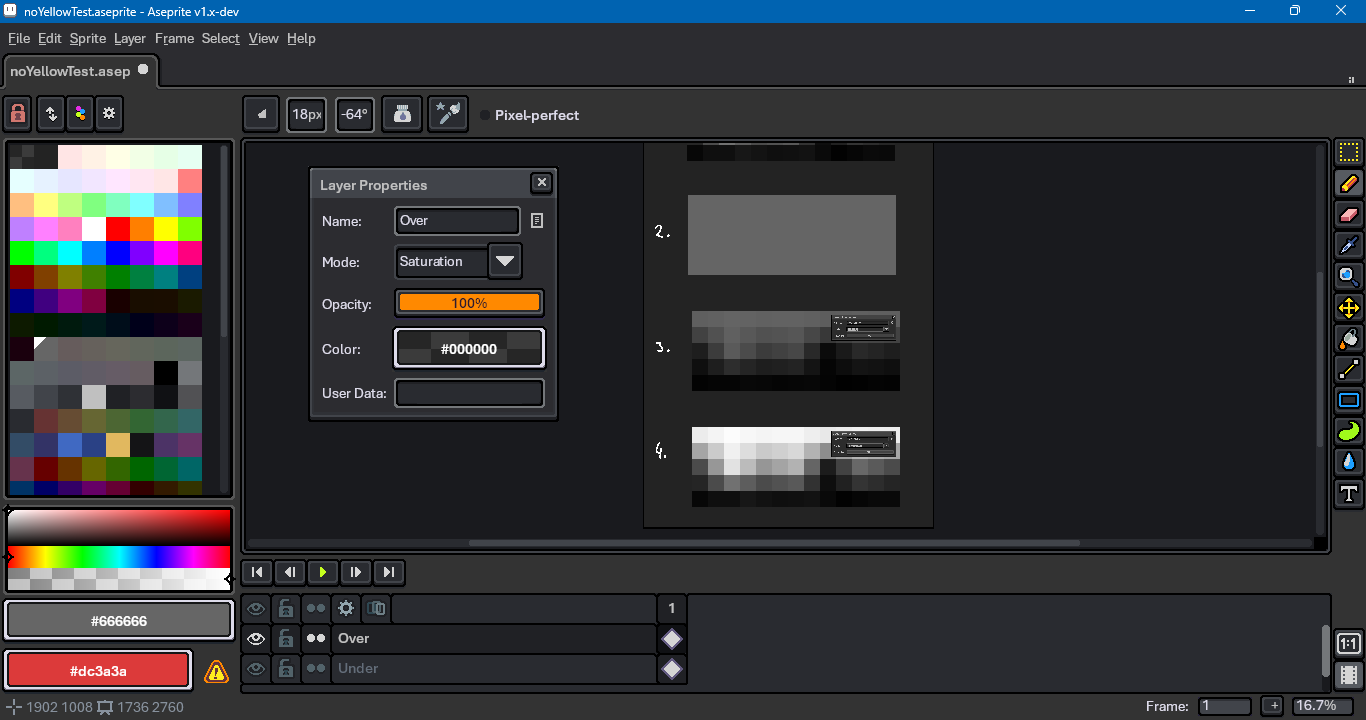
Task: Open the Sprite menu
Action: click(87, 38)
